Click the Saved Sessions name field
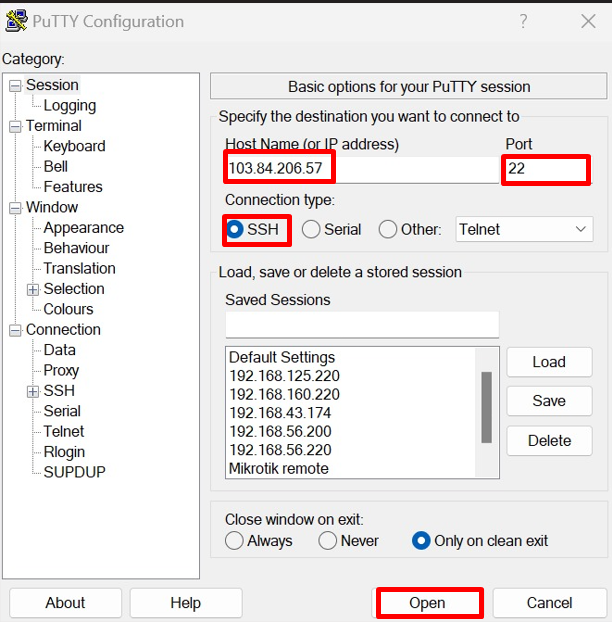 [362, 324]
